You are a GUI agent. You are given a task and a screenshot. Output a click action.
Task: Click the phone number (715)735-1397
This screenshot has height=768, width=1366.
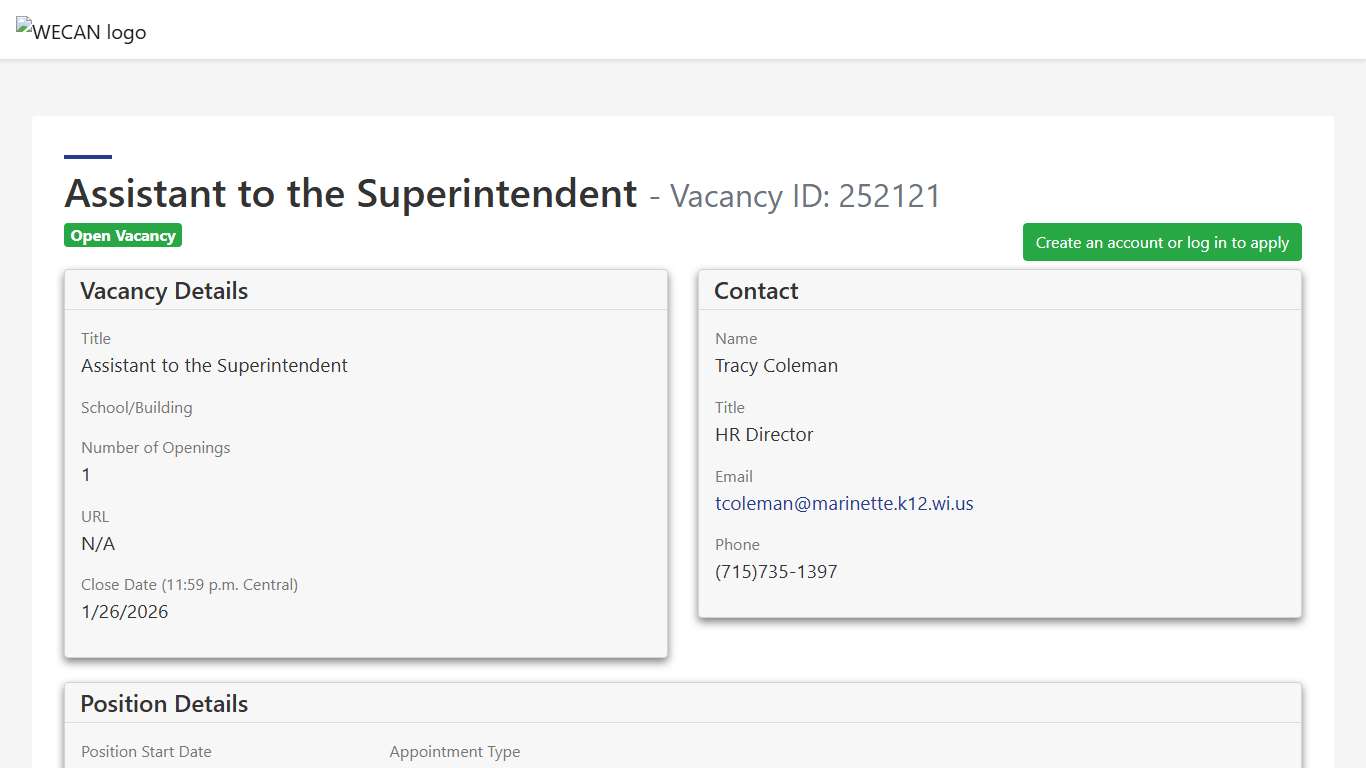click(776, 572)
